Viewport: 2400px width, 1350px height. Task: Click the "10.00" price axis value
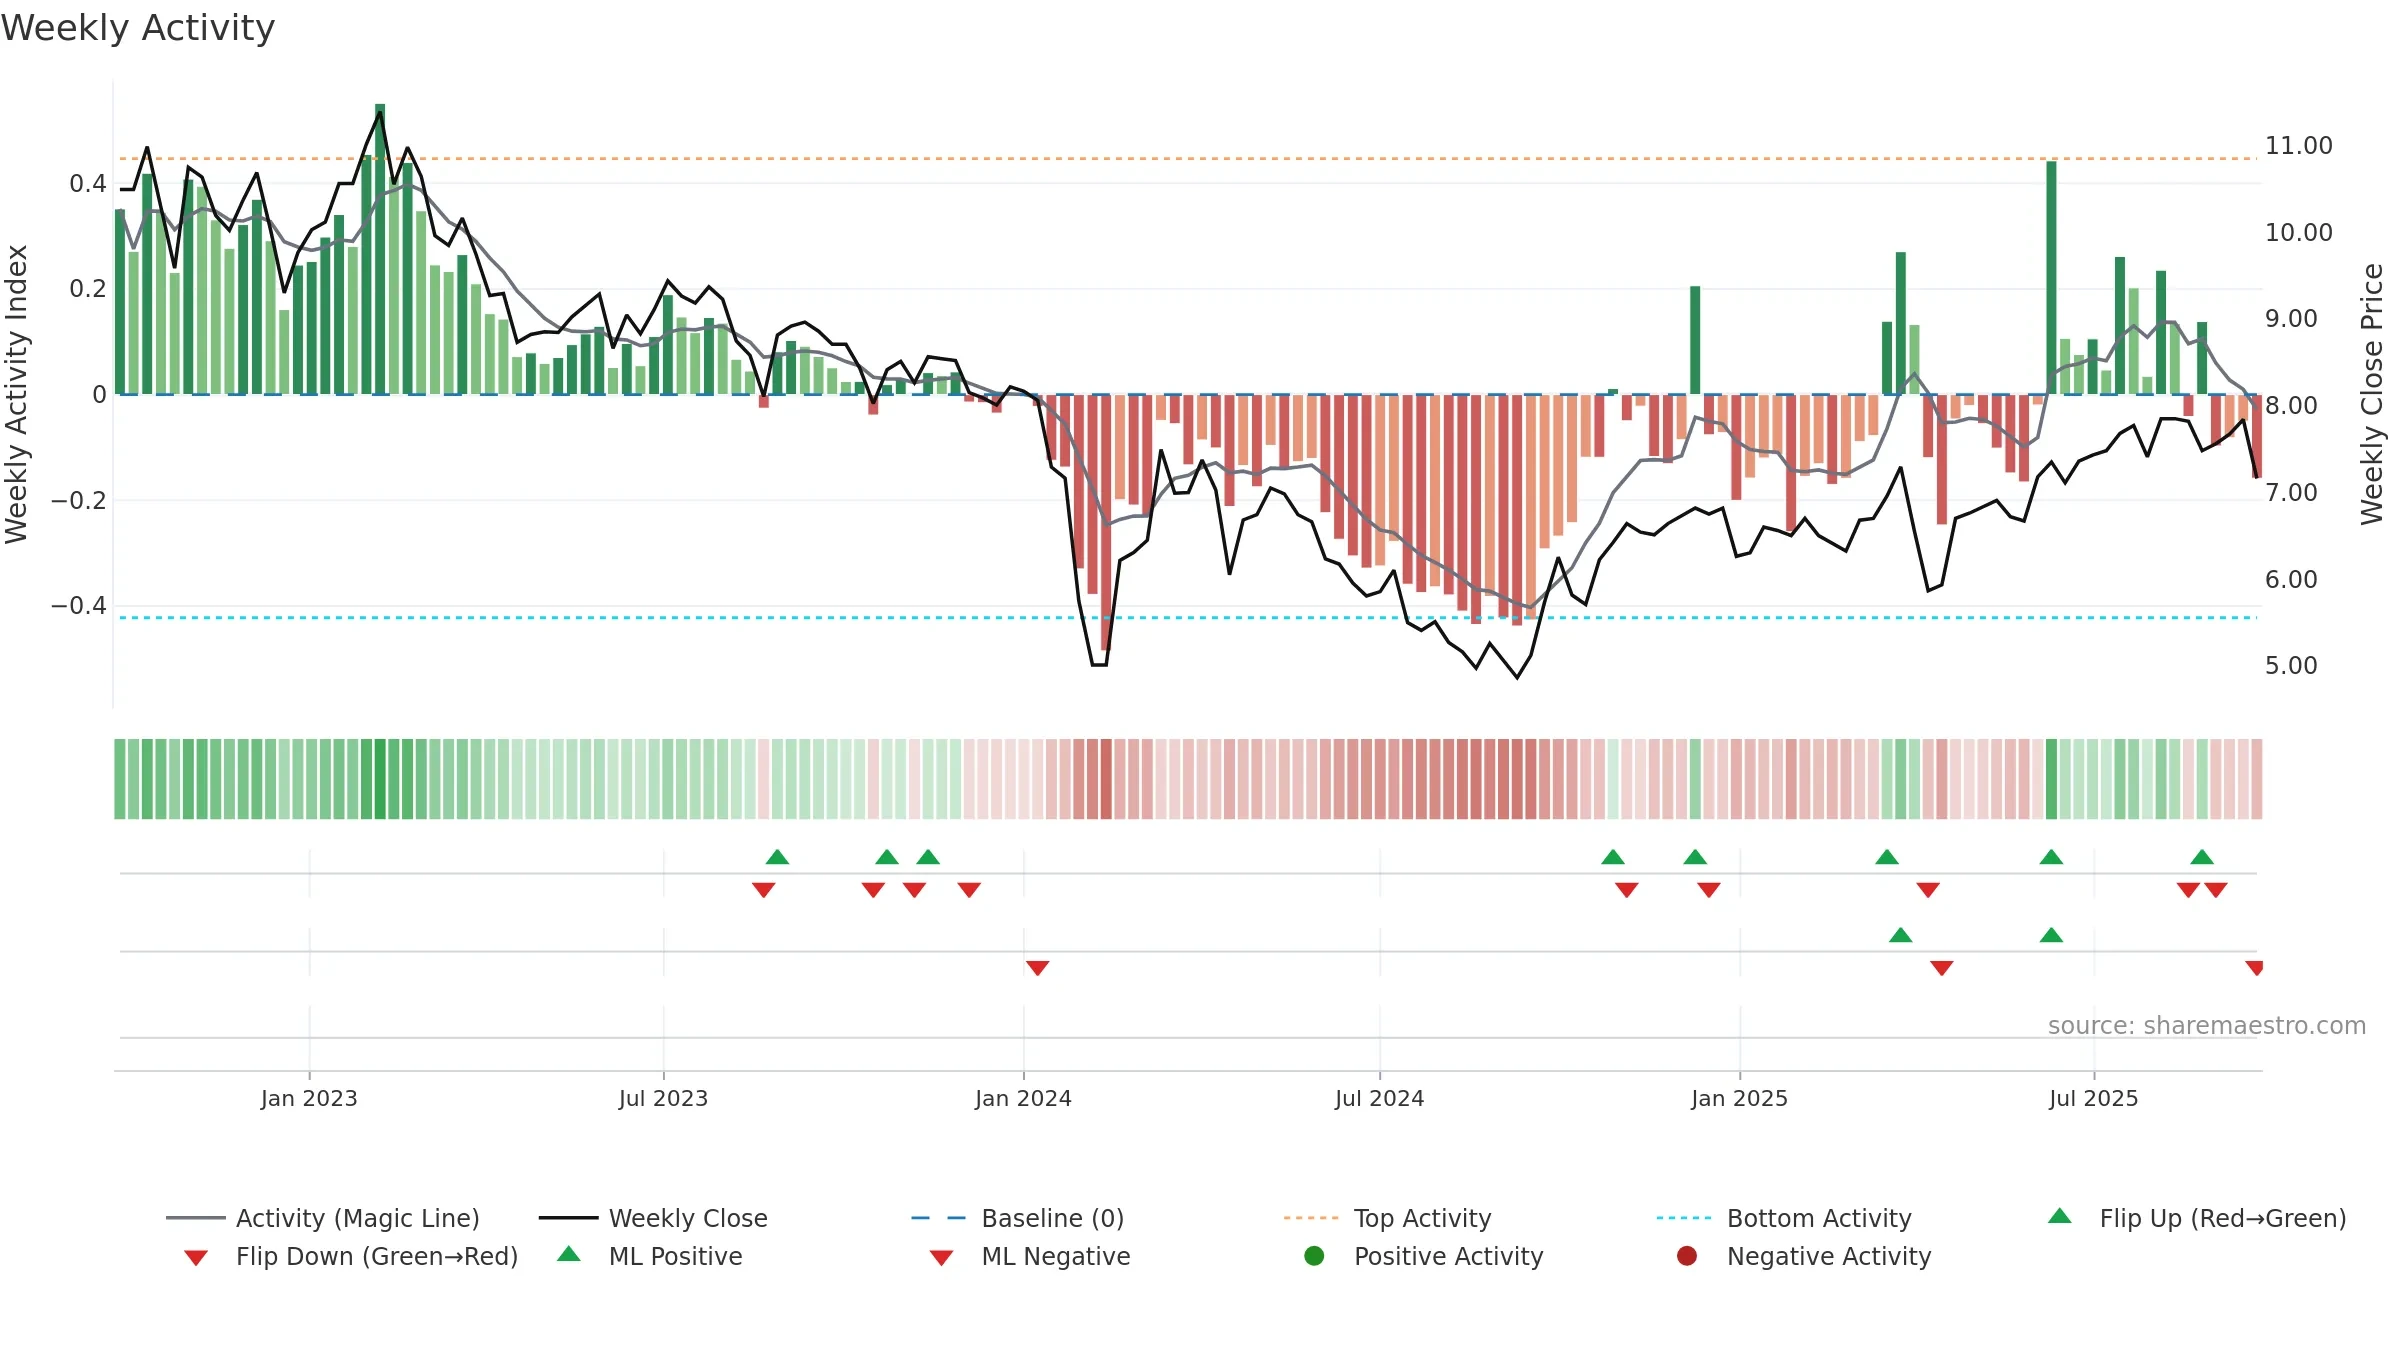pos(2298,233)
